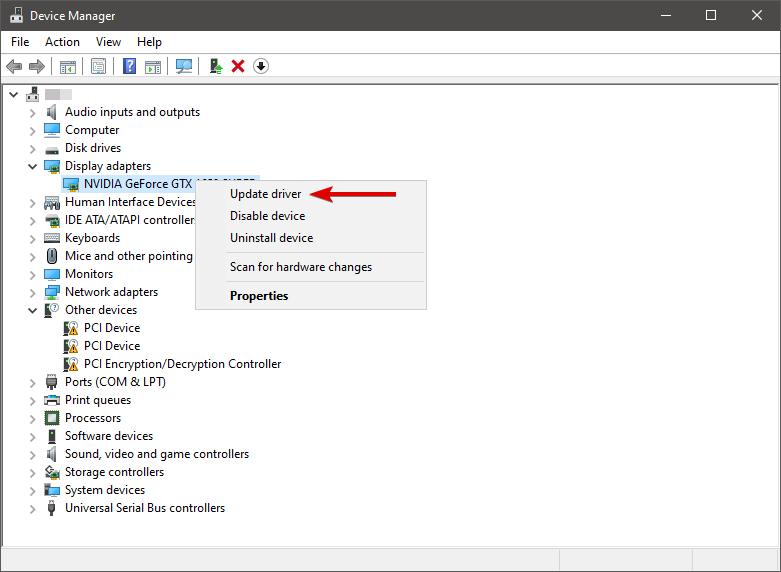Open the View menu
The image size is (781, 572).
coord(108,42)
